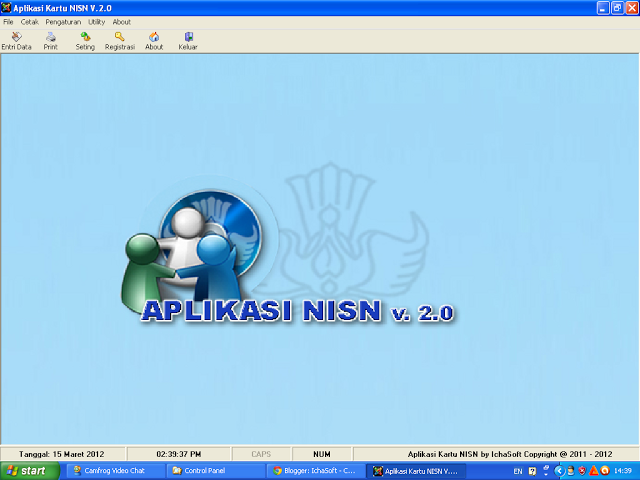Viewport: 640px width, 480px height.
Task: Open the File menu
Action: (x=8, y=22)
